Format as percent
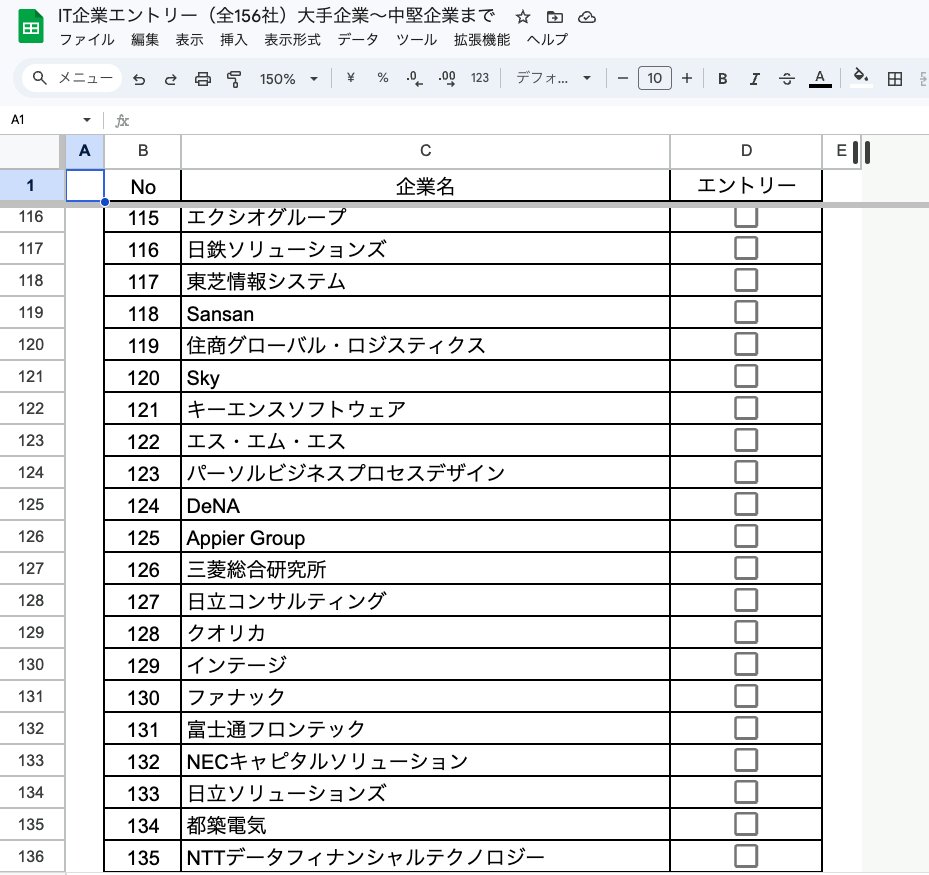The height and width of the screenshot is (875, 929). (383, 78)
